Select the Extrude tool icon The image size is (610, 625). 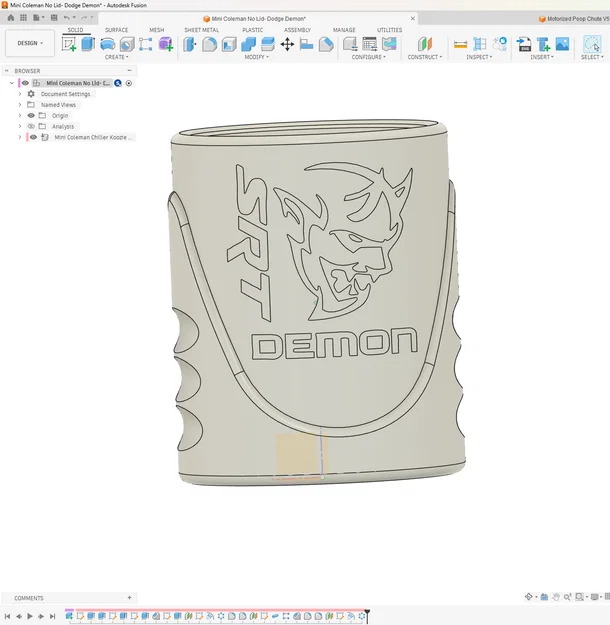tap(88, 44)
